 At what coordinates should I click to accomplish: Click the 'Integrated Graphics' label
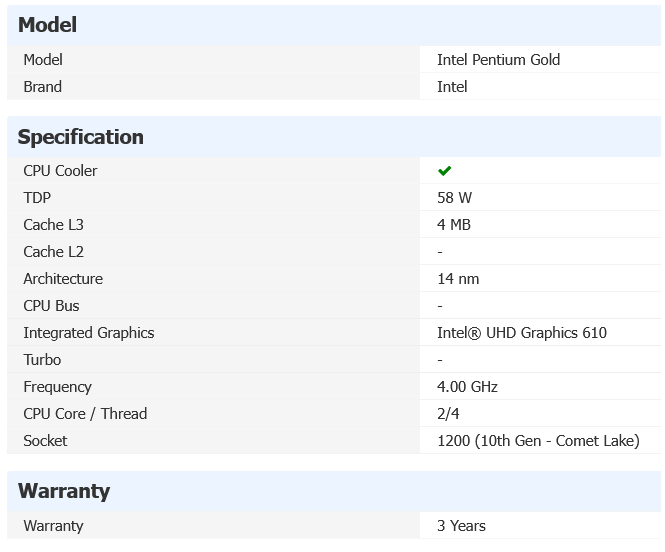coord(89,333)
